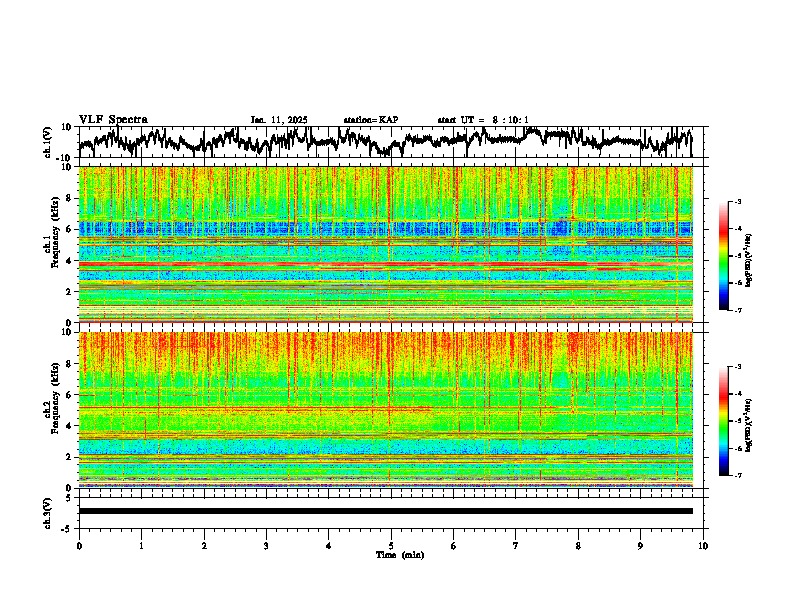Click the "-7" label on the ch.2 colorbar
This screenshot has height=612, width=792.
[x=738, y=475]
